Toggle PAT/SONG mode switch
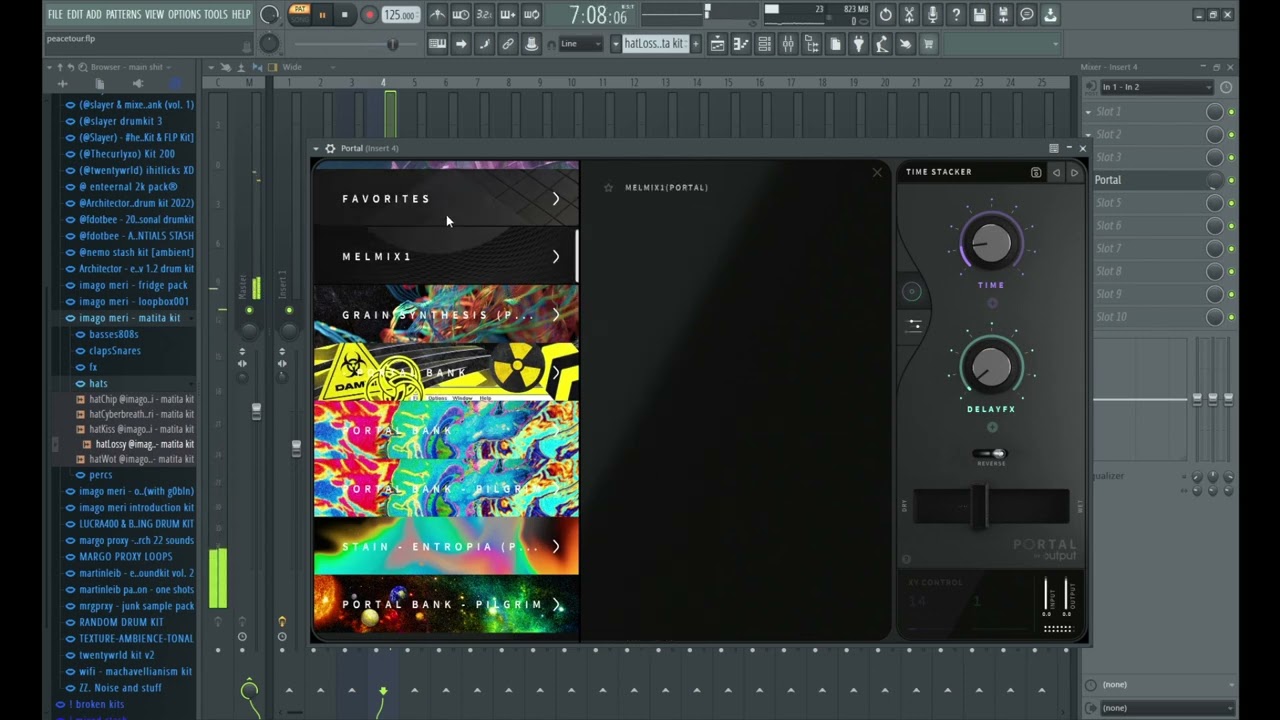 coord(299,14)
